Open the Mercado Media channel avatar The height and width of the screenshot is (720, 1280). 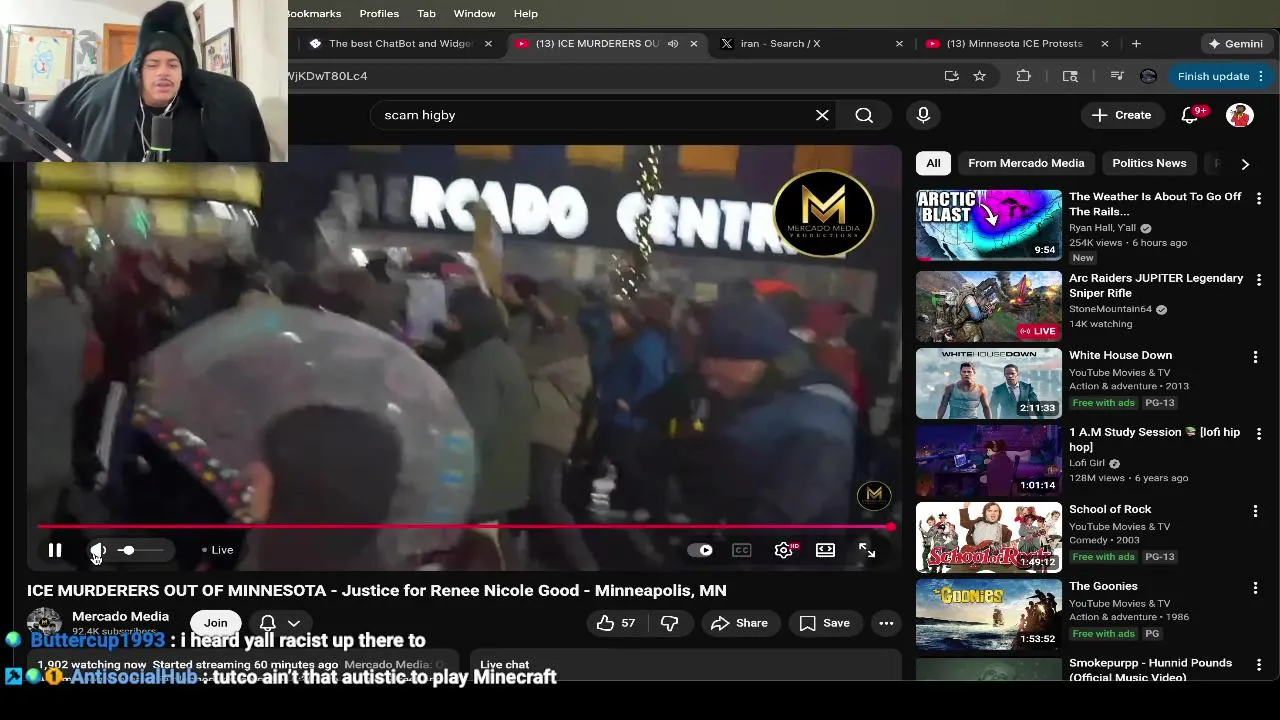pyautogui.click(x=44, y=622)
